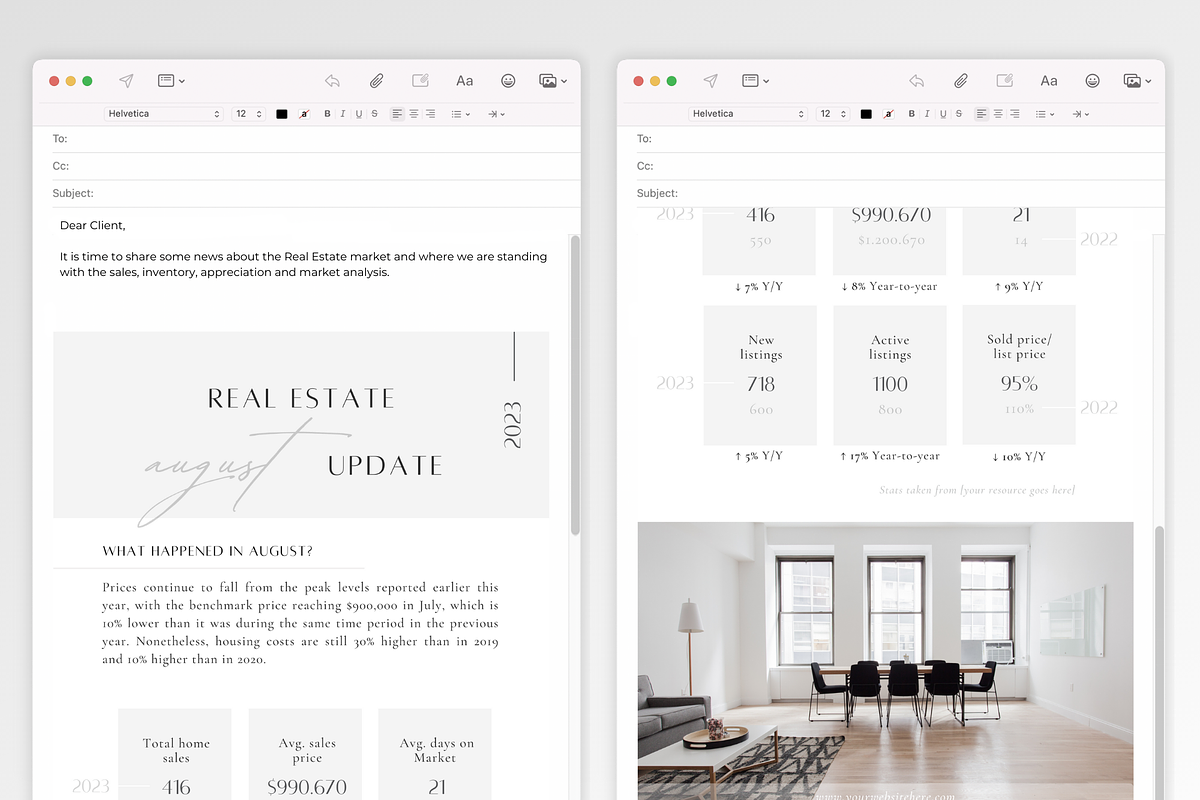Viewport: 1200px width, 800px height.
Task: Pick text color swatch in left window
Action: pos(282,114)
